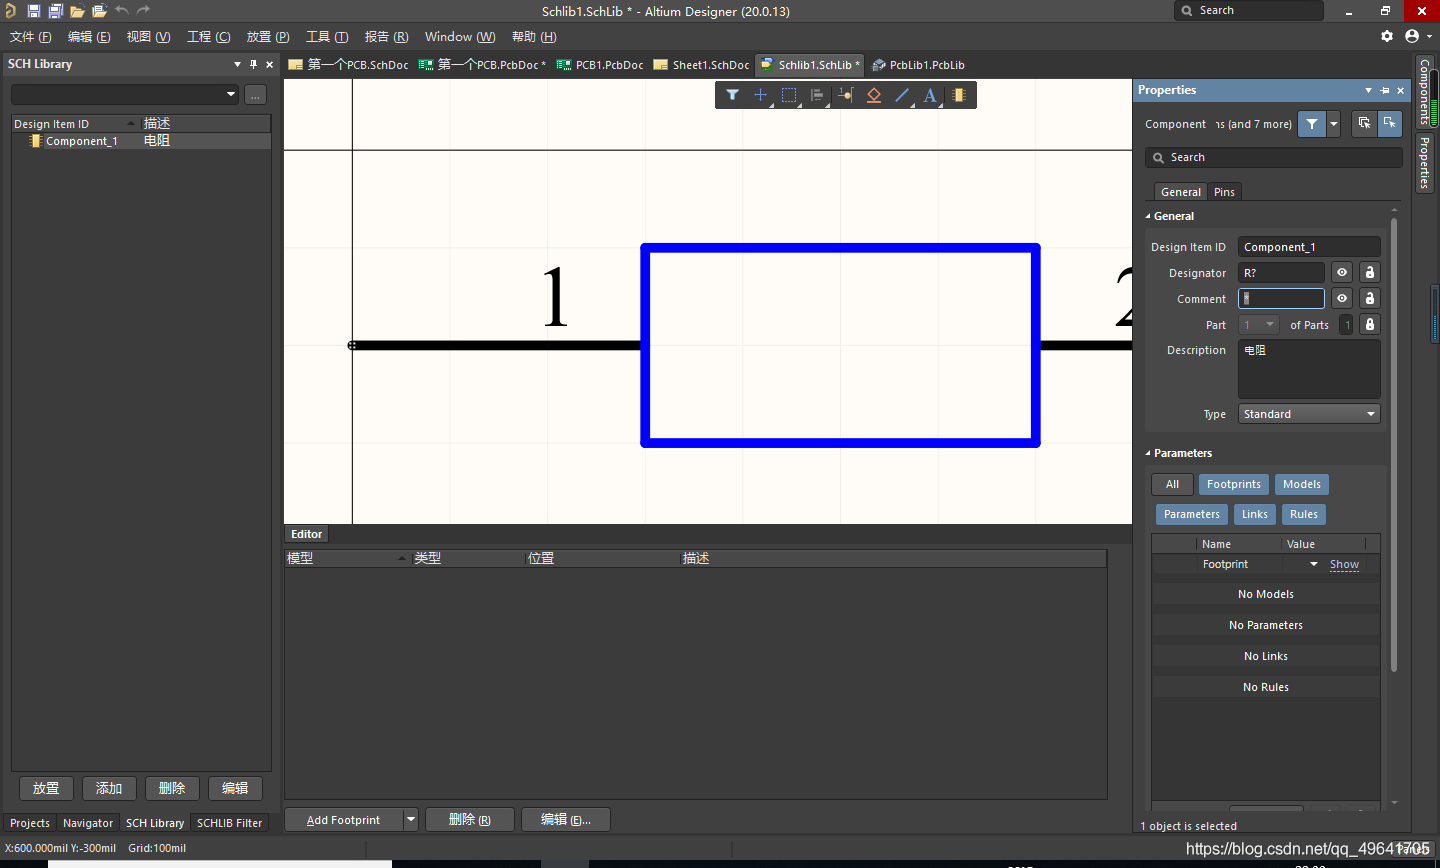This screenshot has height=868, width=1440.
Task: Toggle the Rules filter in Parameters
Action: pos(1304,514)
